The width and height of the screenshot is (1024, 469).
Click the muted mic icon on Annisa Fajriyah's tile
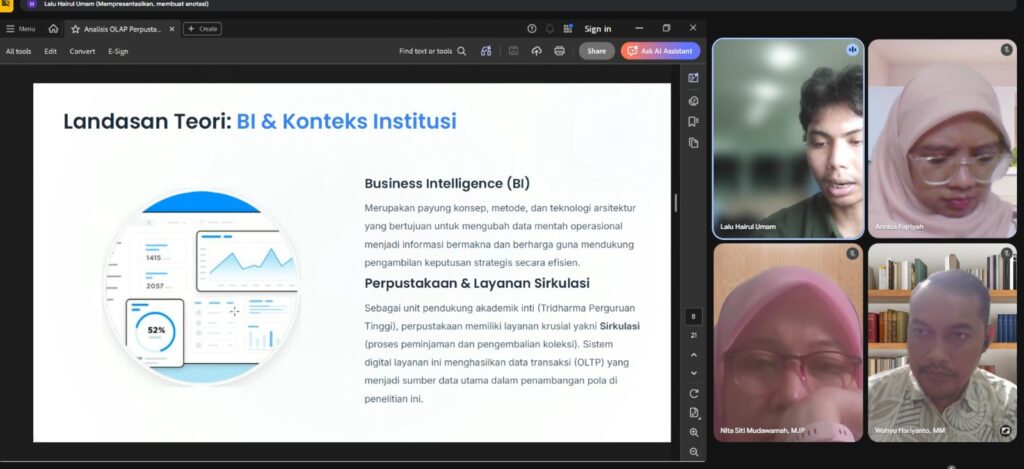1006,49
